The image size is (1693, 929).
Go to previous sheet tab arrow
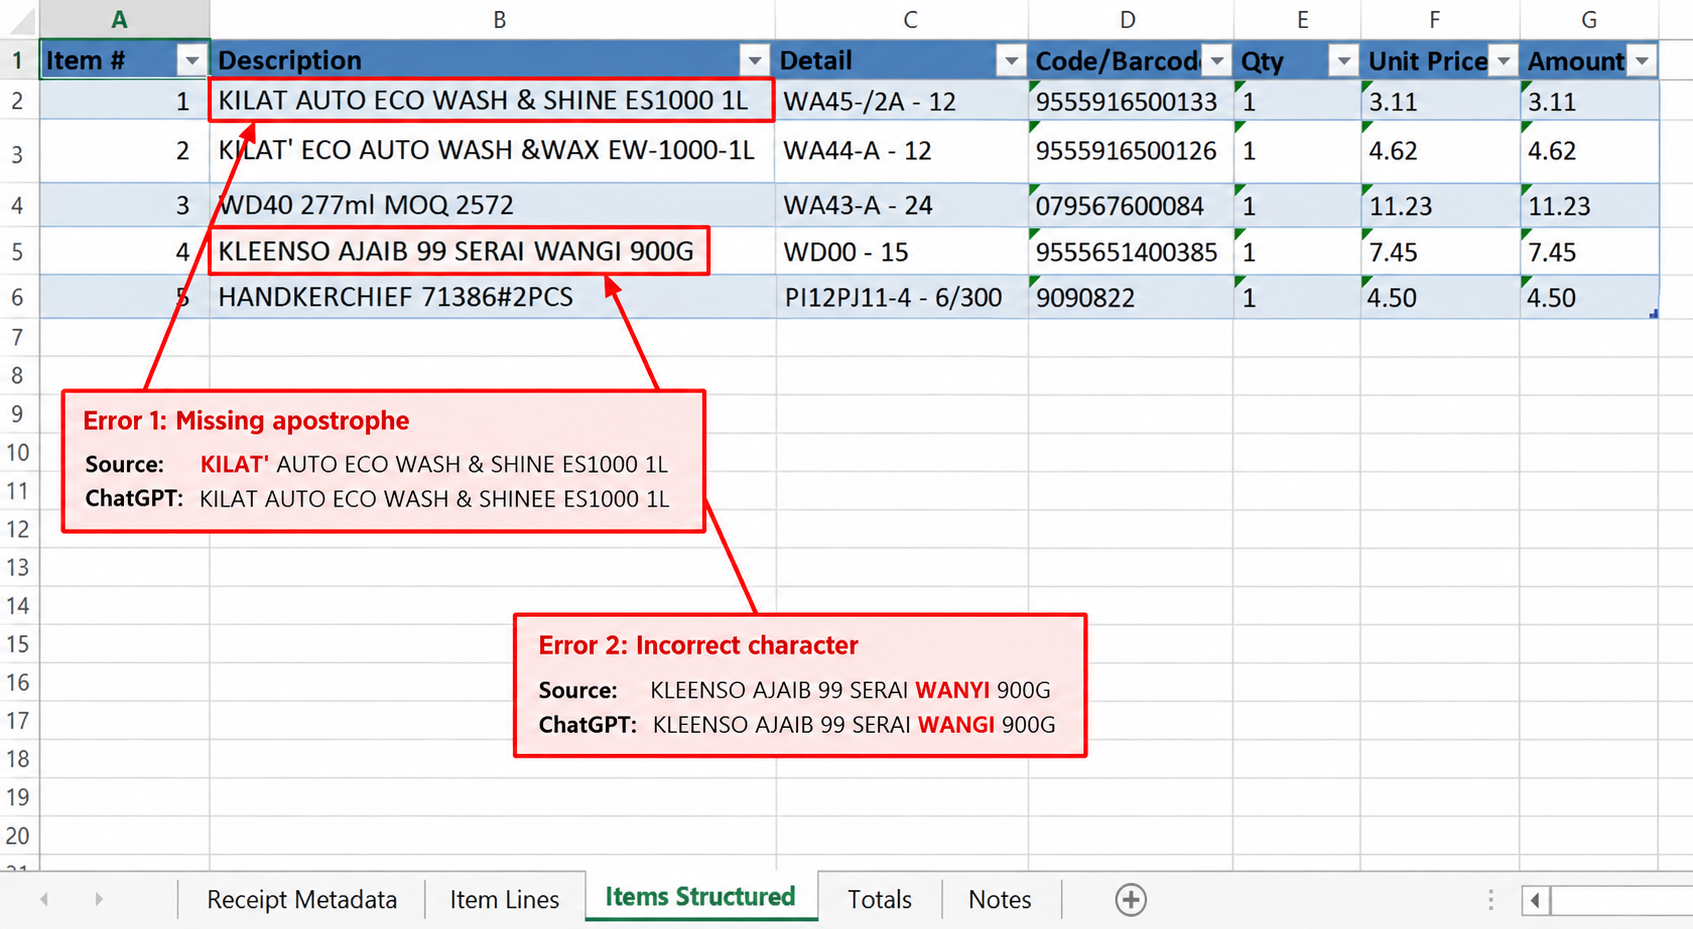44,899
